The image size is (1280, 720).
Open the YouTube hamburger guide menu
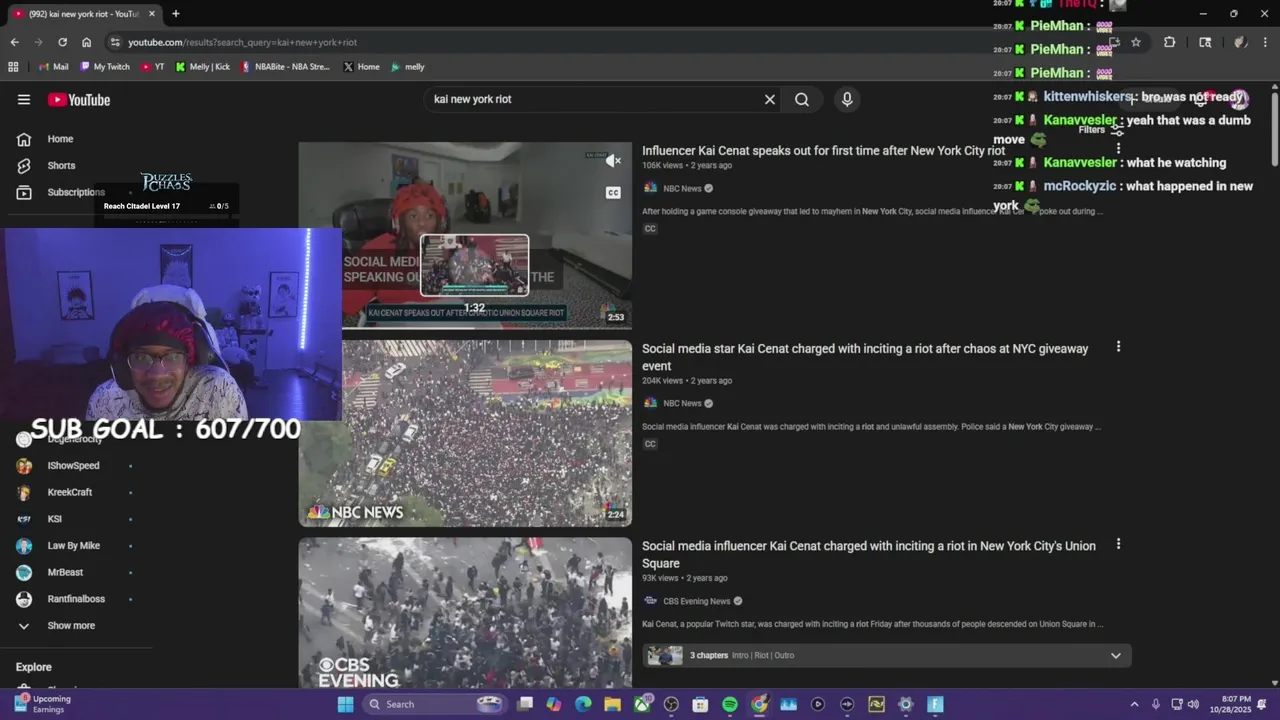24,99
